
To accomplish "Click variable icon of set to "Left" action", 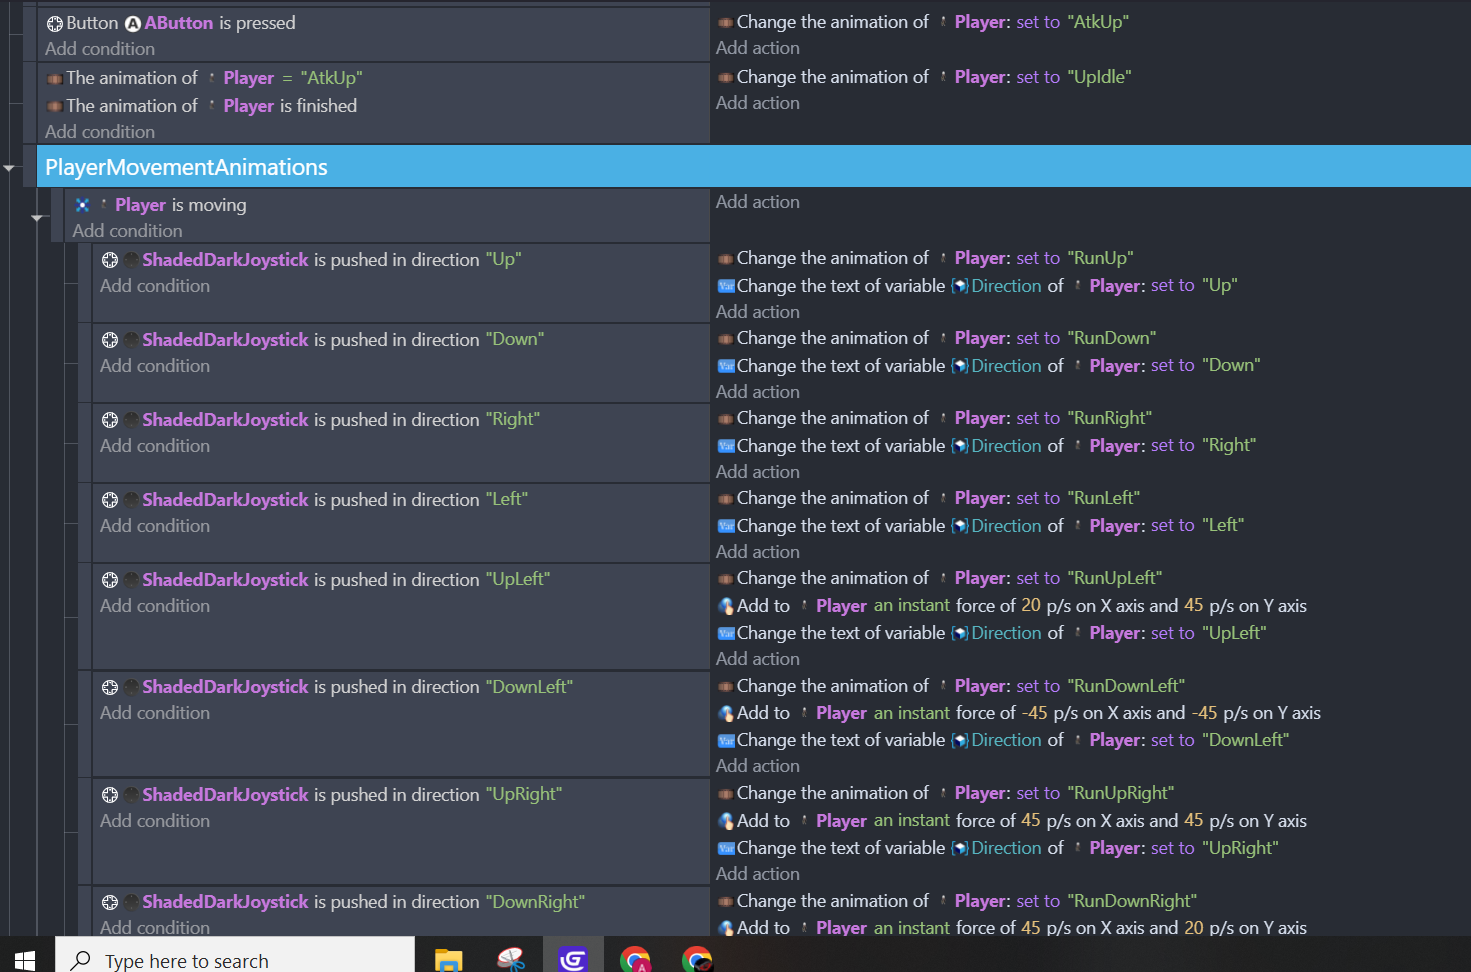I will (x=727, y=526).
